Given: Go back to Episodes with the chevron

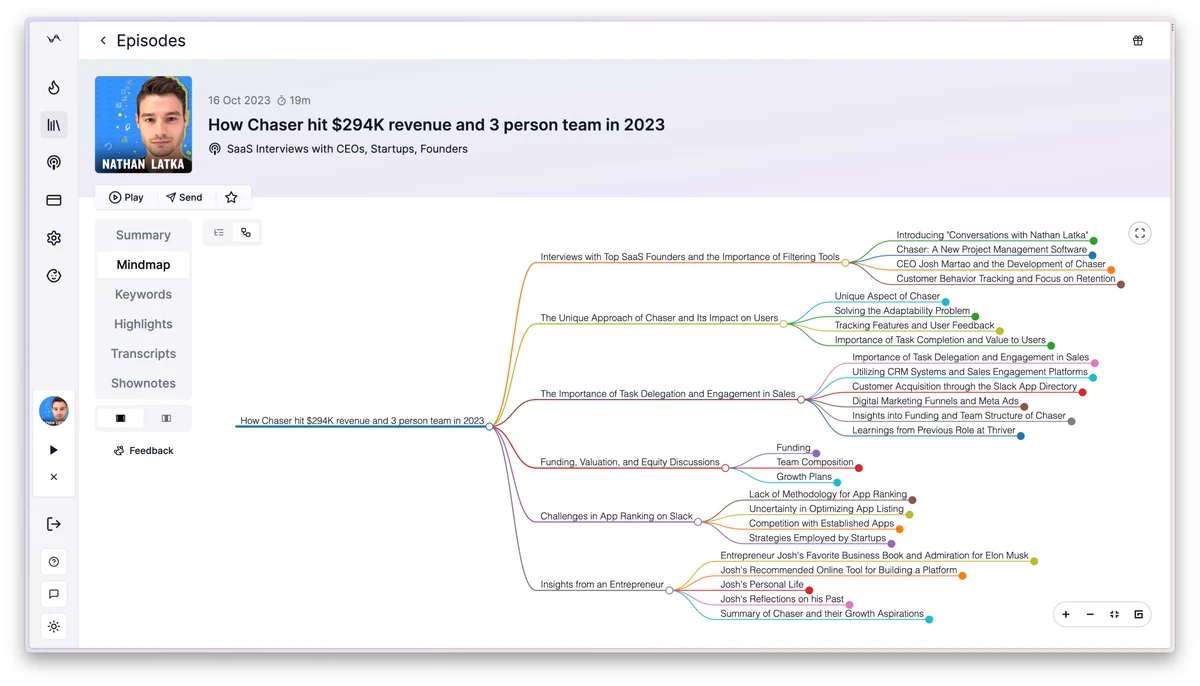Looking at the screenshot, I should (x=103, y=41).
